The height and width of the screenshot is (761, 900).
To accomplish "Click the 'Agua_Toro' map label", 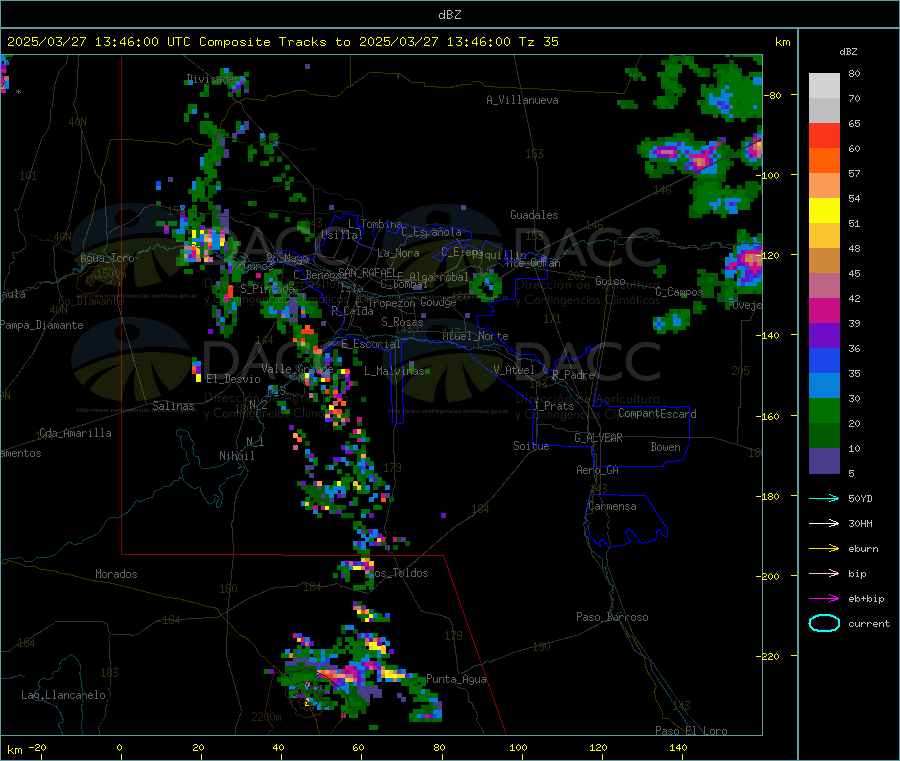I will pyautogui.click(x=107, y=258).
